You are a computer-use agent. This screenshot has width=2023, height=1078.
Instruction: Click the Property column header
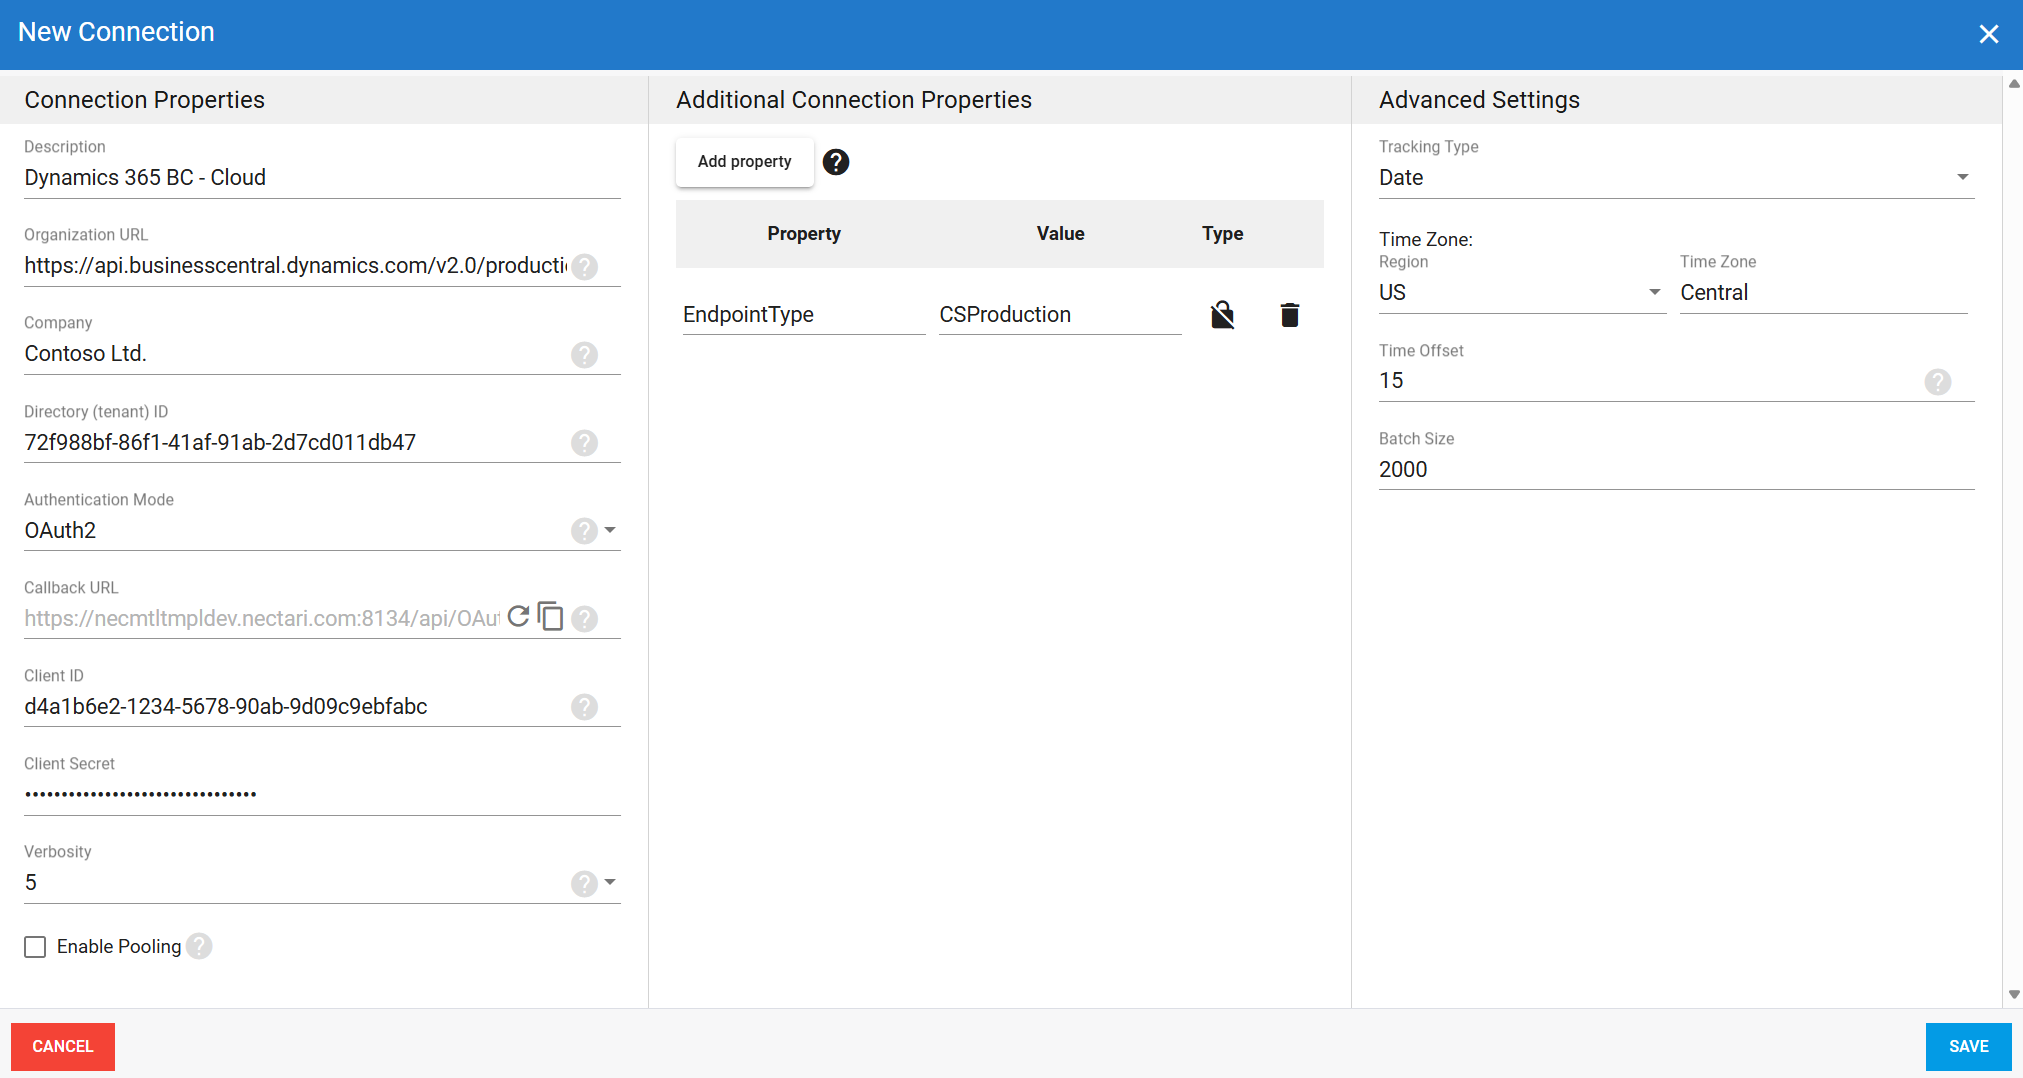pos(804,234)
